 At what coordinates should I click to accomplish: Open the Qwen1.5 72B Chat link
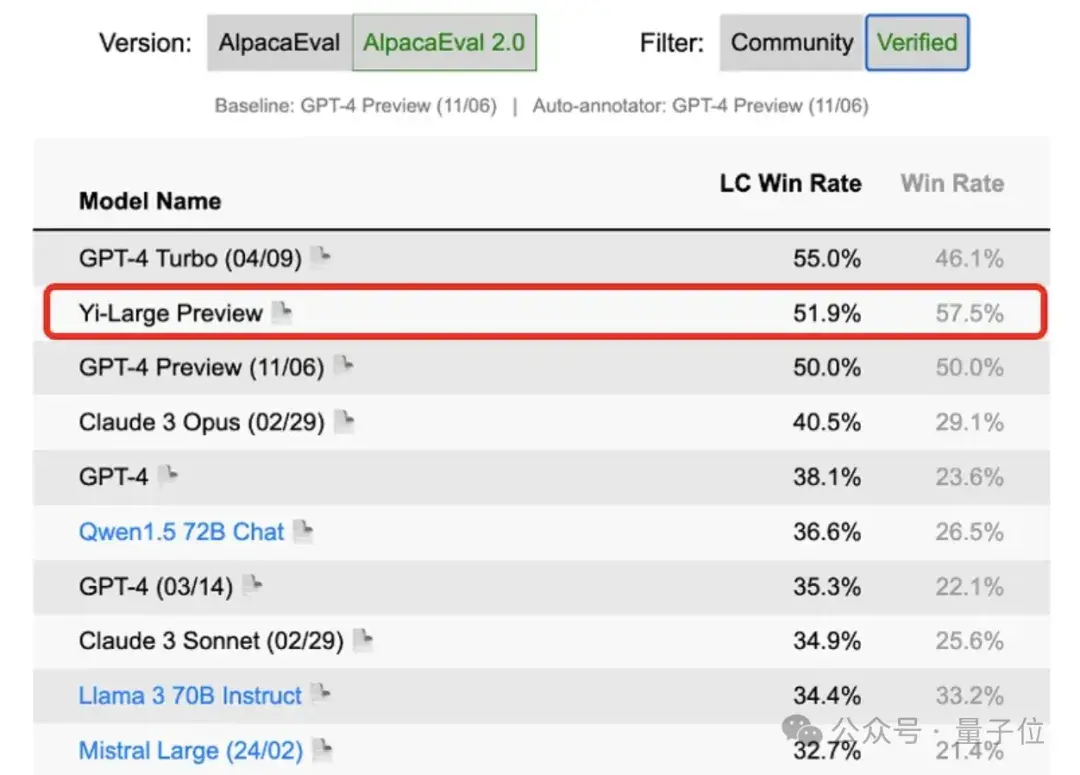181,532
